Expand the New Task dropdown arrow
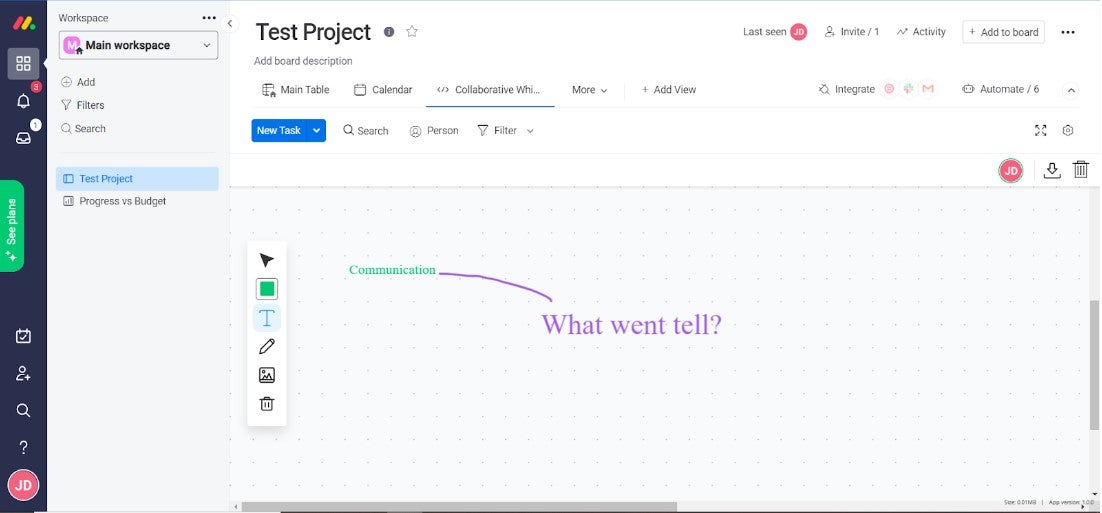The width and height of the screenshot is (1102, 513). click(317, 130)
